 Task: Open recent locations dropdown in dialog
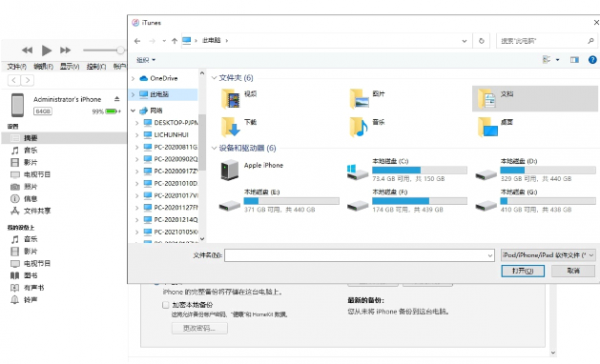point(164,41)
